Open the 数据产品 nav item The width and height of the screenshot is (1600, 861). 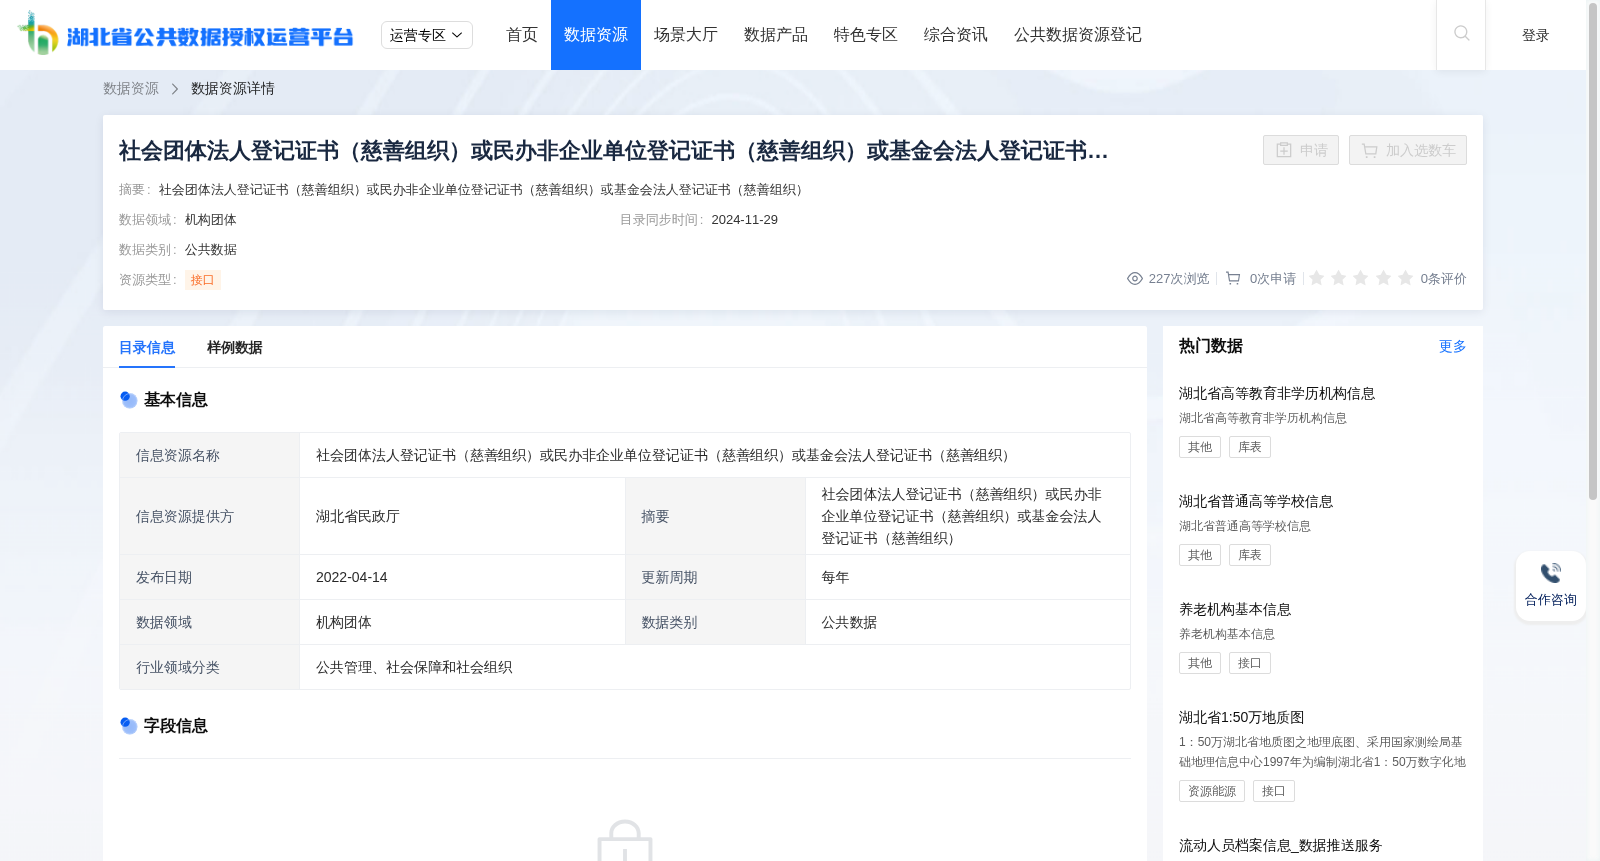tap(776, 35)
